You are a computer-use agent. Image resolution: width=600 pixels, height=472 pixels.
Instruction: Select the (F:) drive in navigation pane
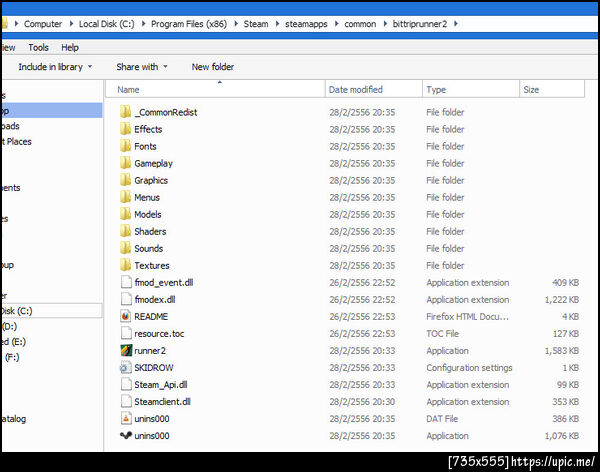12,357
